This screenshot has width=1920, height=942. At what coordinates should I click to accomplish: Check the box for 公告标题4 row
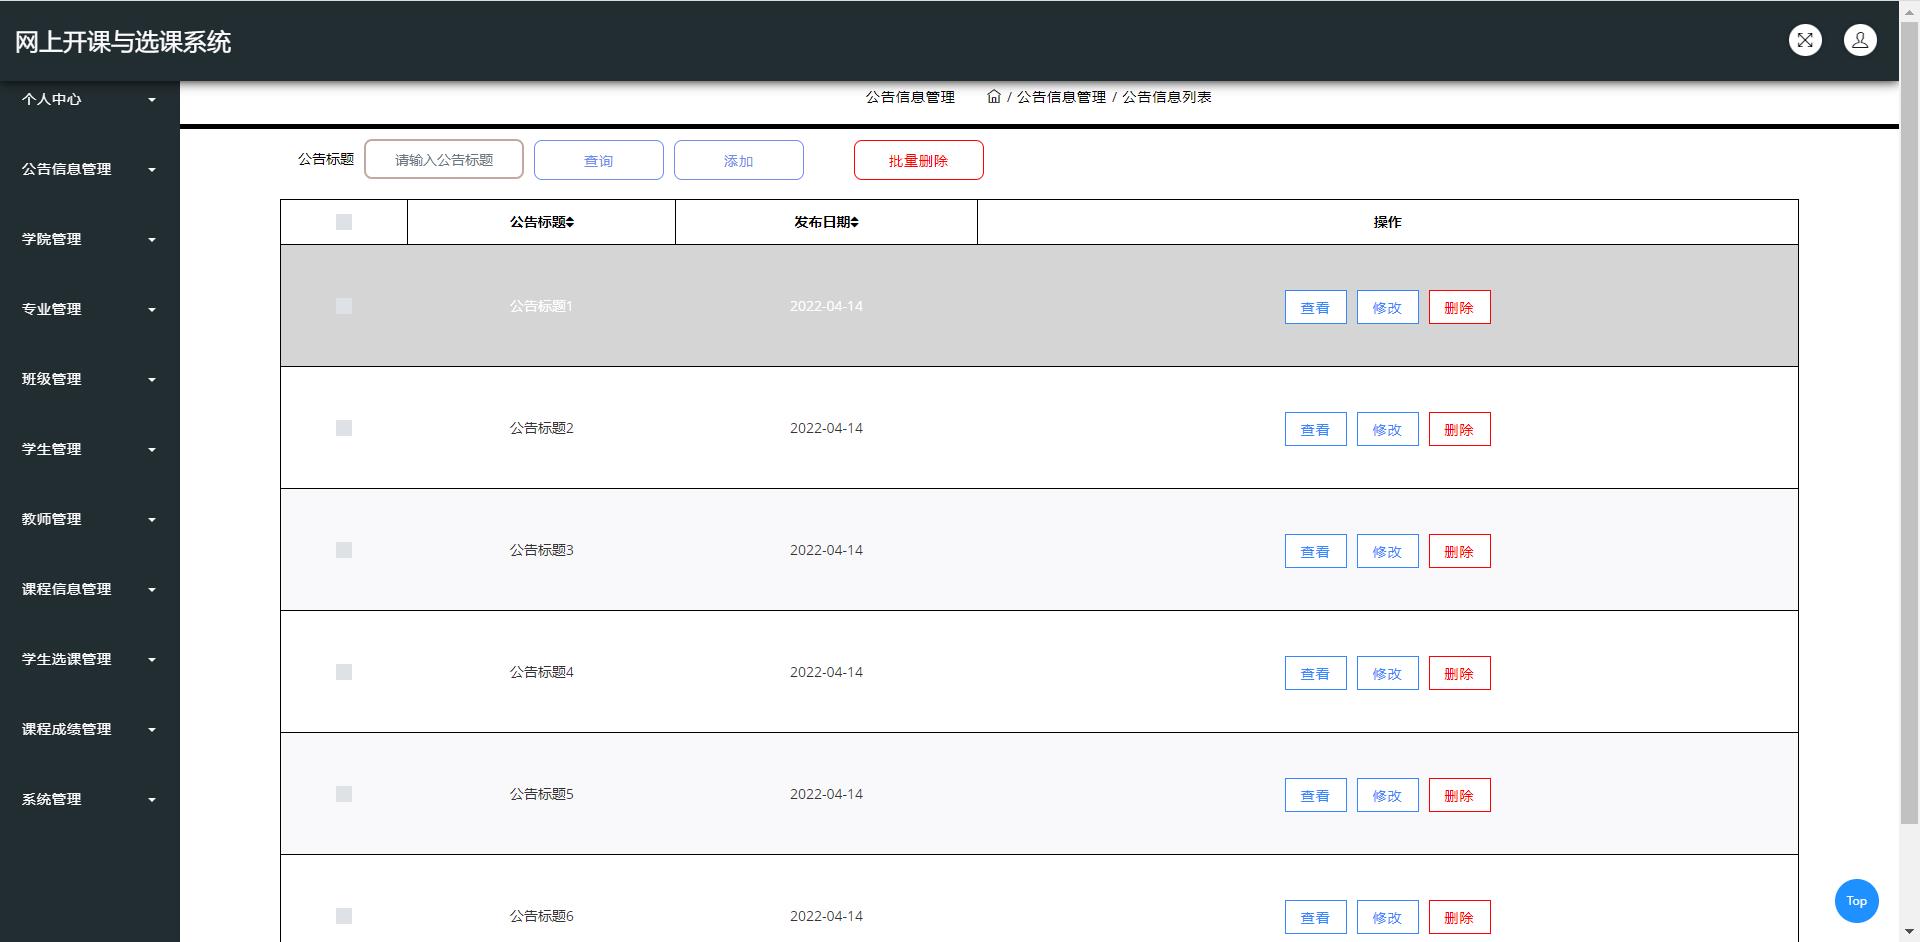coord(344,672)
